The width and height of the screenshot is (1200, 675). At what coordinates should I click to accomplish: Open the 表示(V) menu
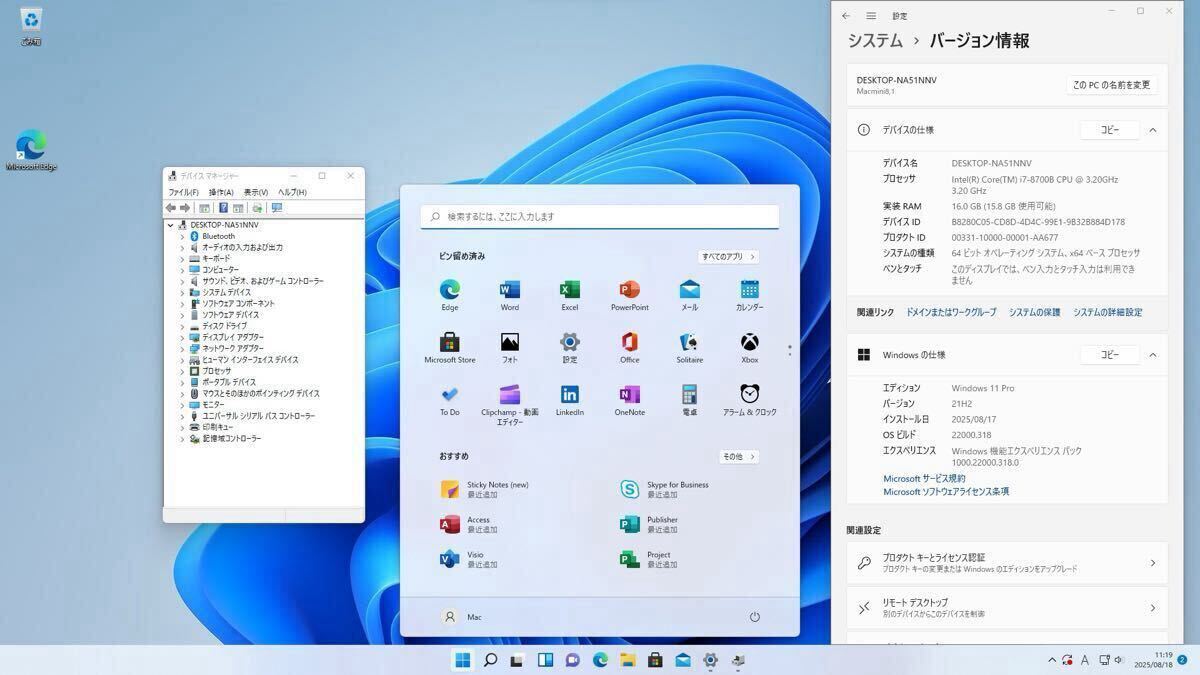[256, 192]
